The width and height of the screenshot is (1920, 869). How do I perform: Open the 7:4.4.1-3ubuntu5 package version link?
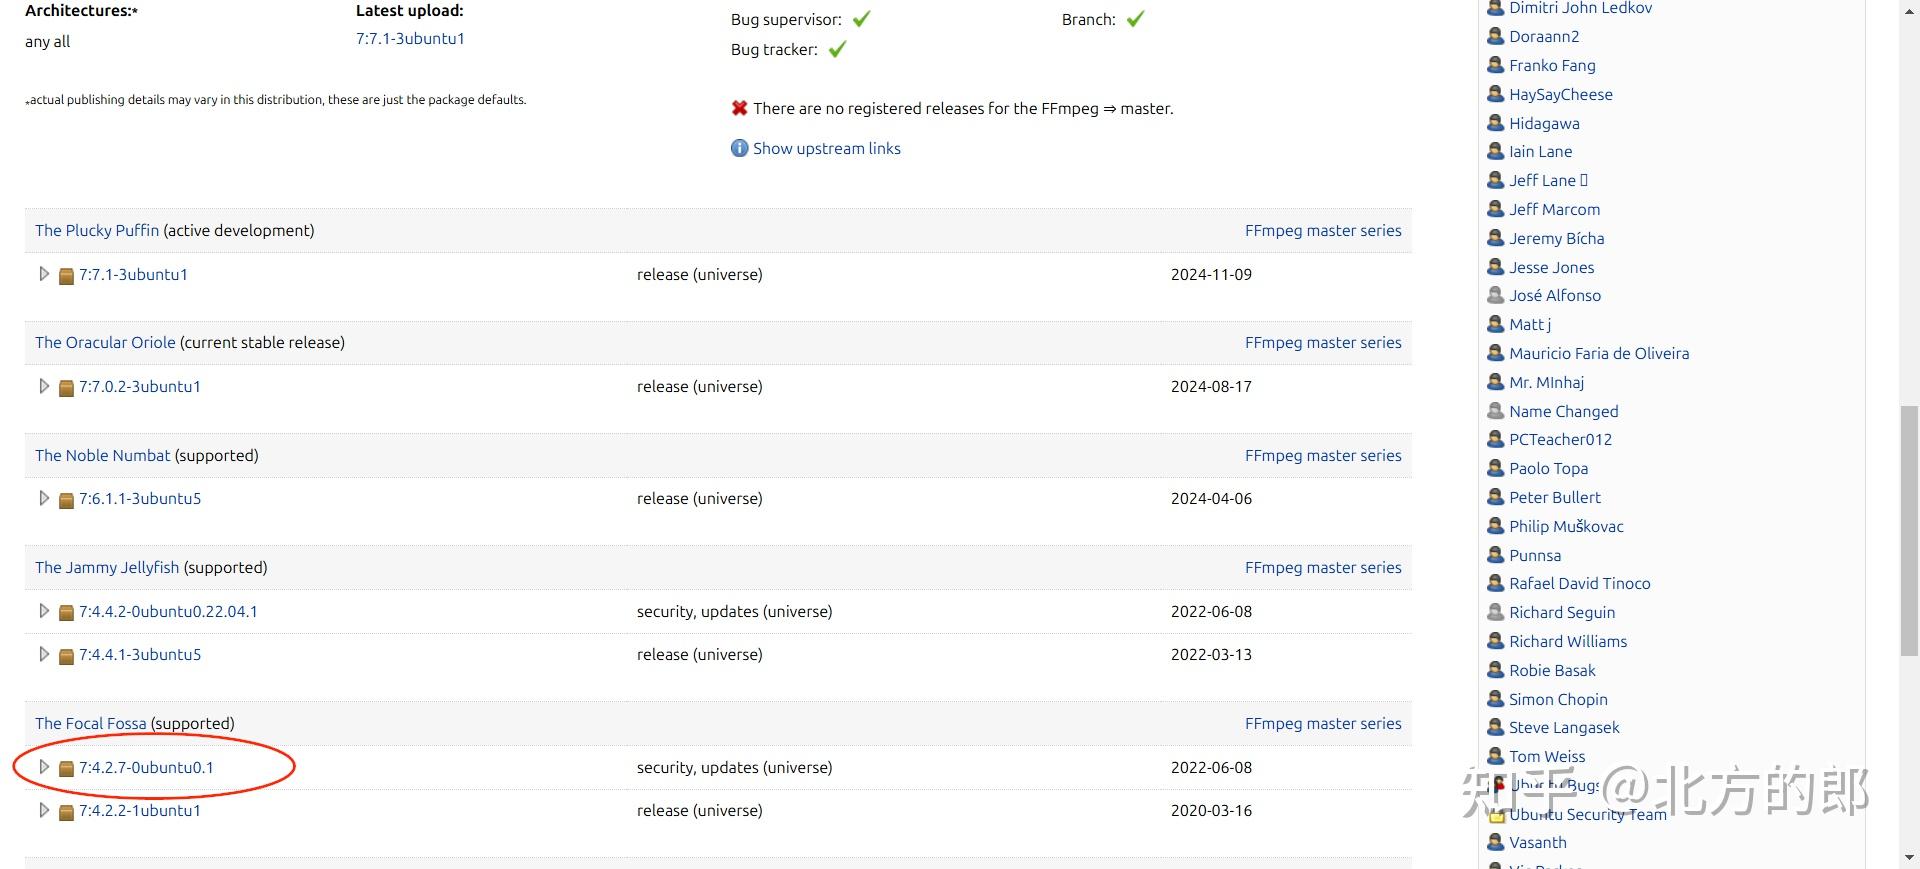[x=140, y=654]
